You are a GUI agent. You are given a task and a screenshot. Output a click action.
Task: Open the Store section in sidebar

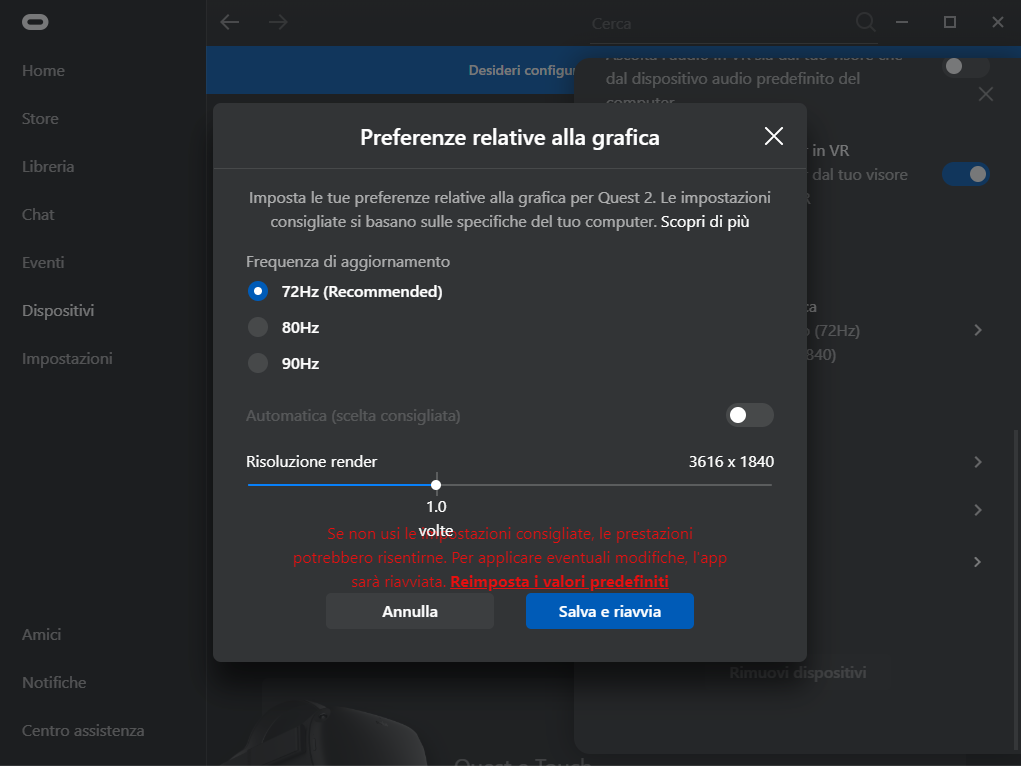[x=40, y=119]
